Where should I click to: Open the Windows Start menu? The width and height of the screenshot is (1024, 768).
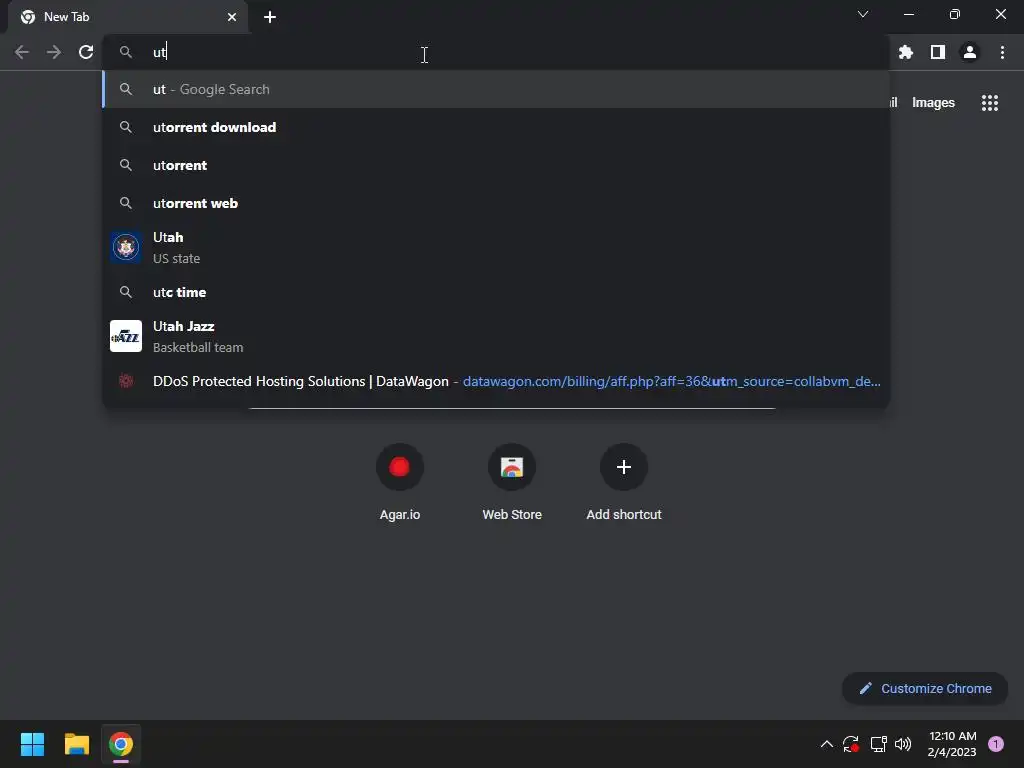click(x=32, y=744)
